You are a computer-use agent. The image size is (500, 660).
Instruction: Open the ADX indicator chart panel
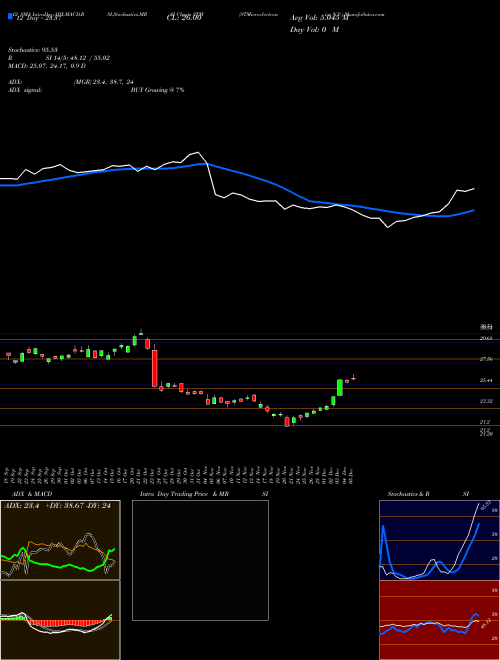60,540
